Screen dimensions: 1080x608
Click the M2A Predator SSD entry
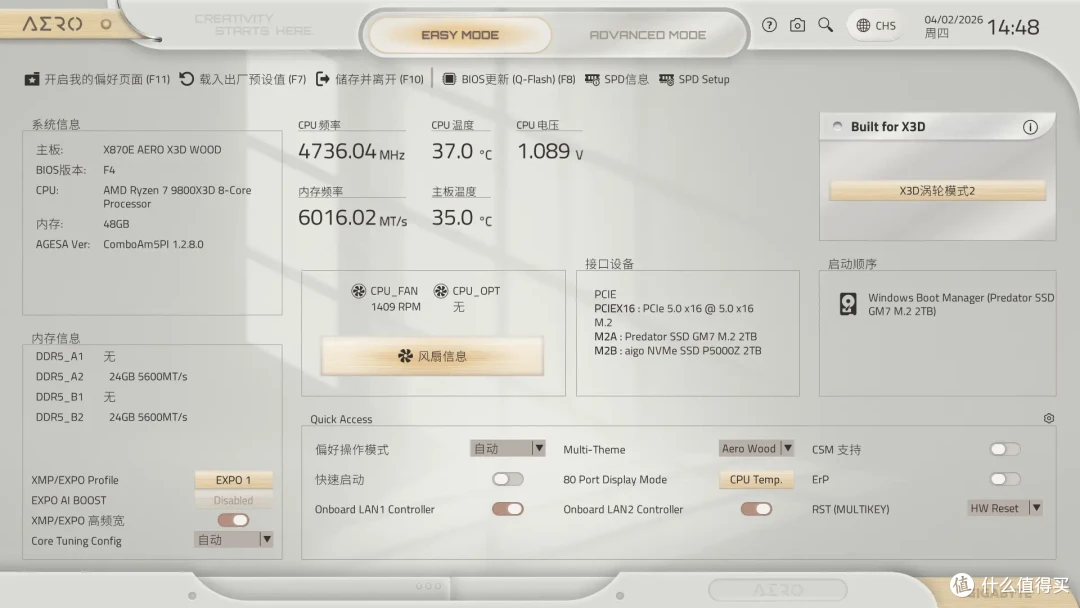click(676, 337)
